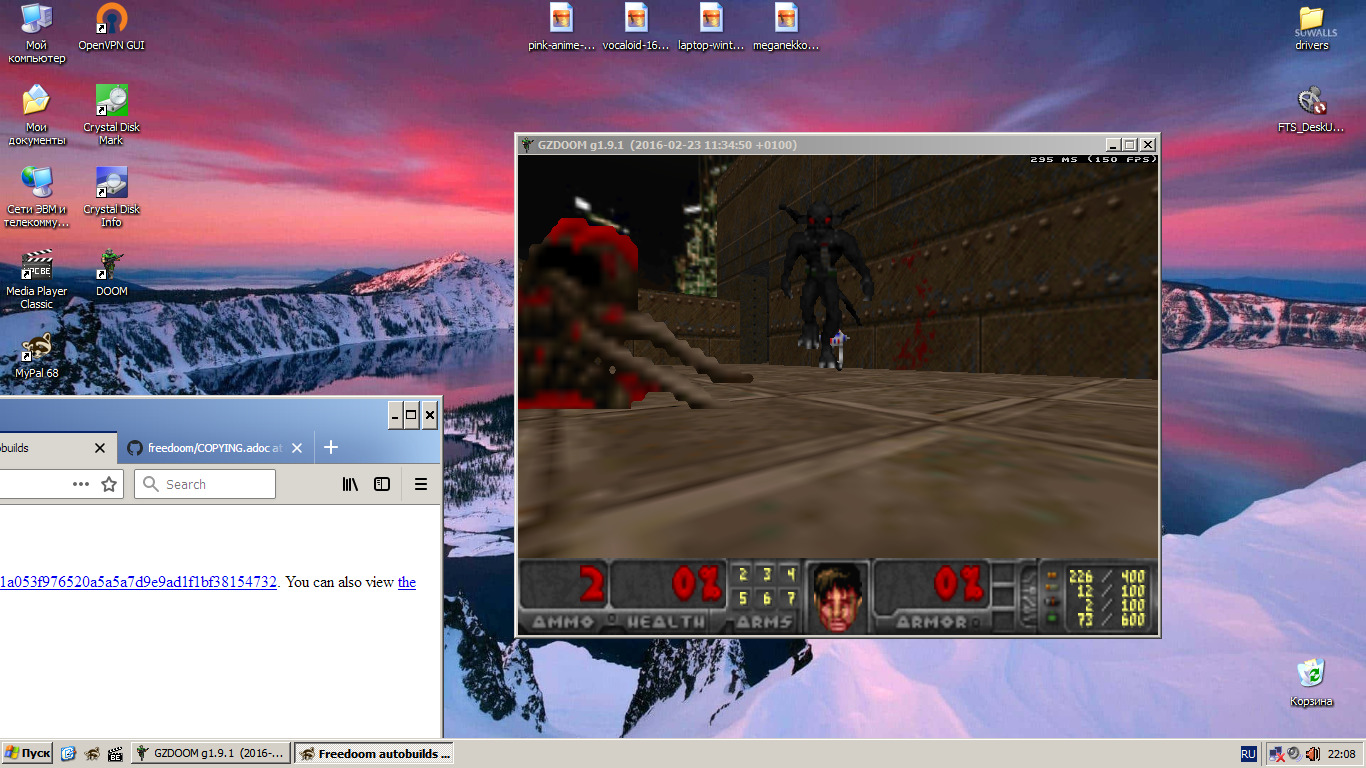Select the meganekko file on desktop
Image resolution: width=1366 pixels, height=768 pixels.
point(786,27)
